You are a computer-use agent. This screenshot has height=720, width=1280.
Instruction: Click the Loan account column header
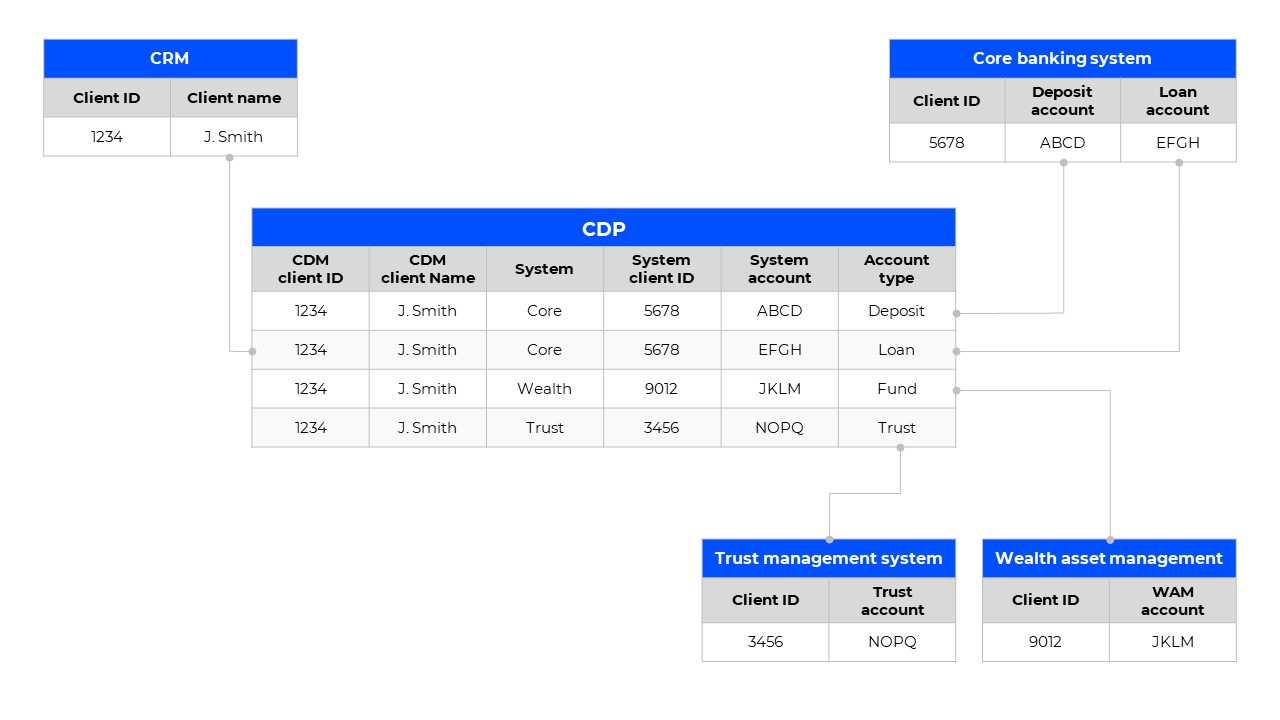(1177, 101)
